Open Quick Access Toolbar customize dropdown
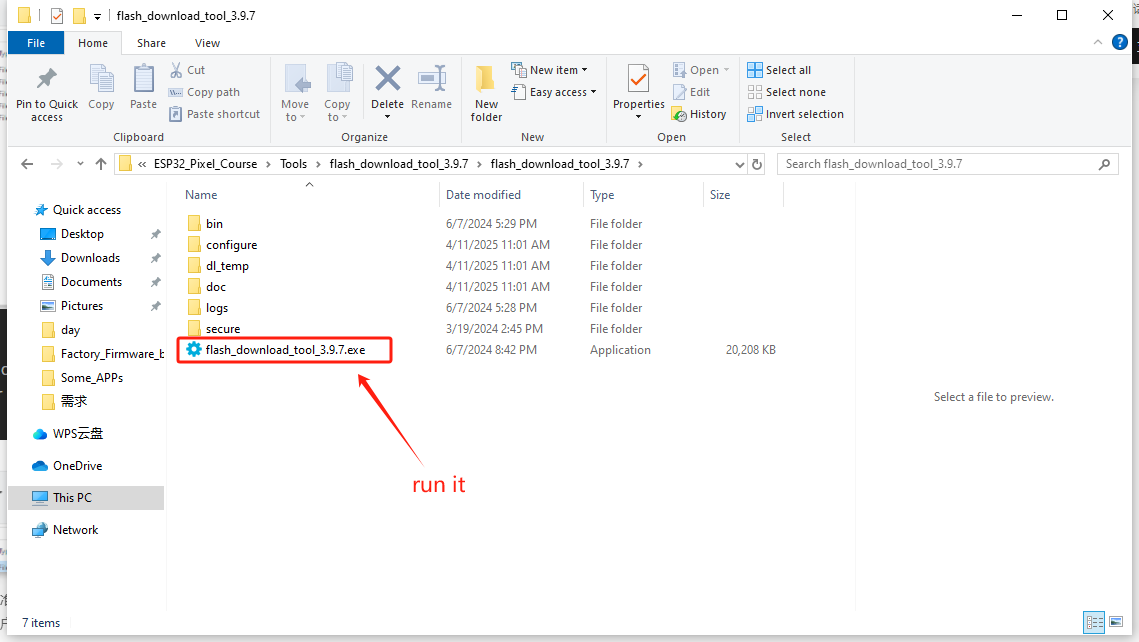Image resolution: width=1139 pixels, height=642 pixels. click(97, 16)
